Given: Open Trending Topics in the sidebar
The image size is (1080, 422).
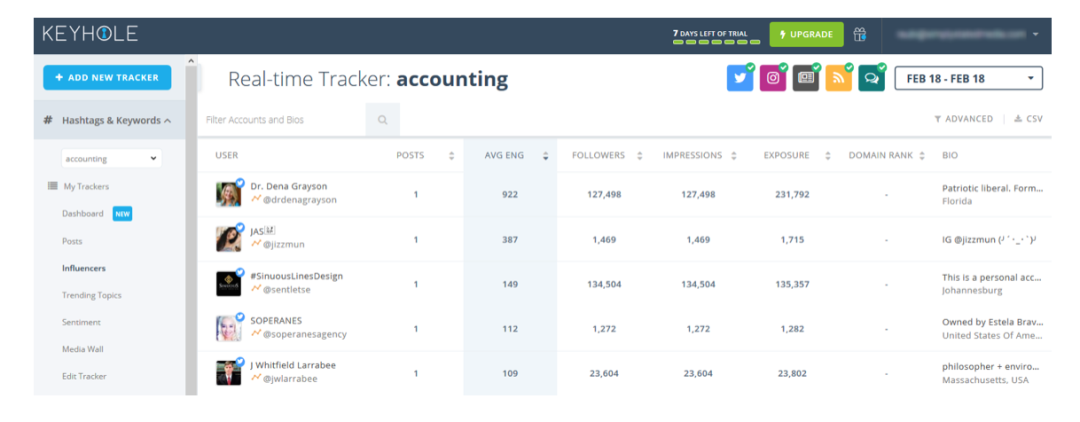Looking at the screenshot, I should pos(91,296).
